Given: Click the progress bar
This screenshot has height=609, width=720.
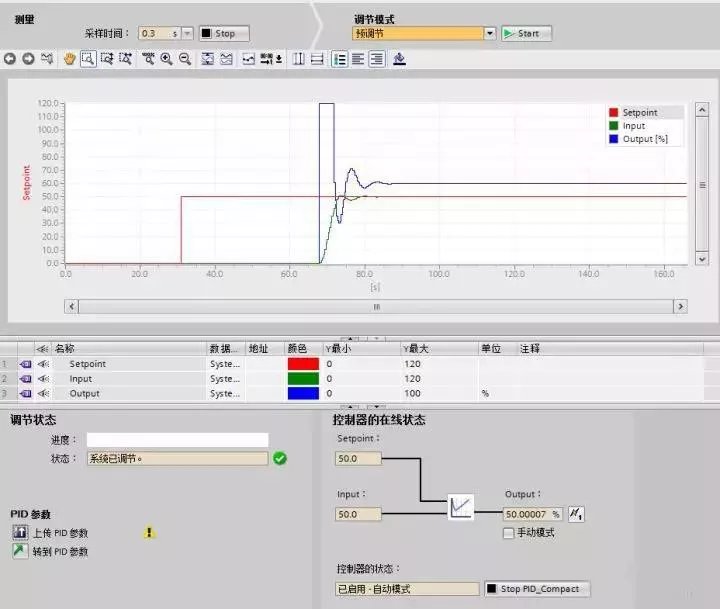Looking at the screenshot, I should tap(177, 440).
